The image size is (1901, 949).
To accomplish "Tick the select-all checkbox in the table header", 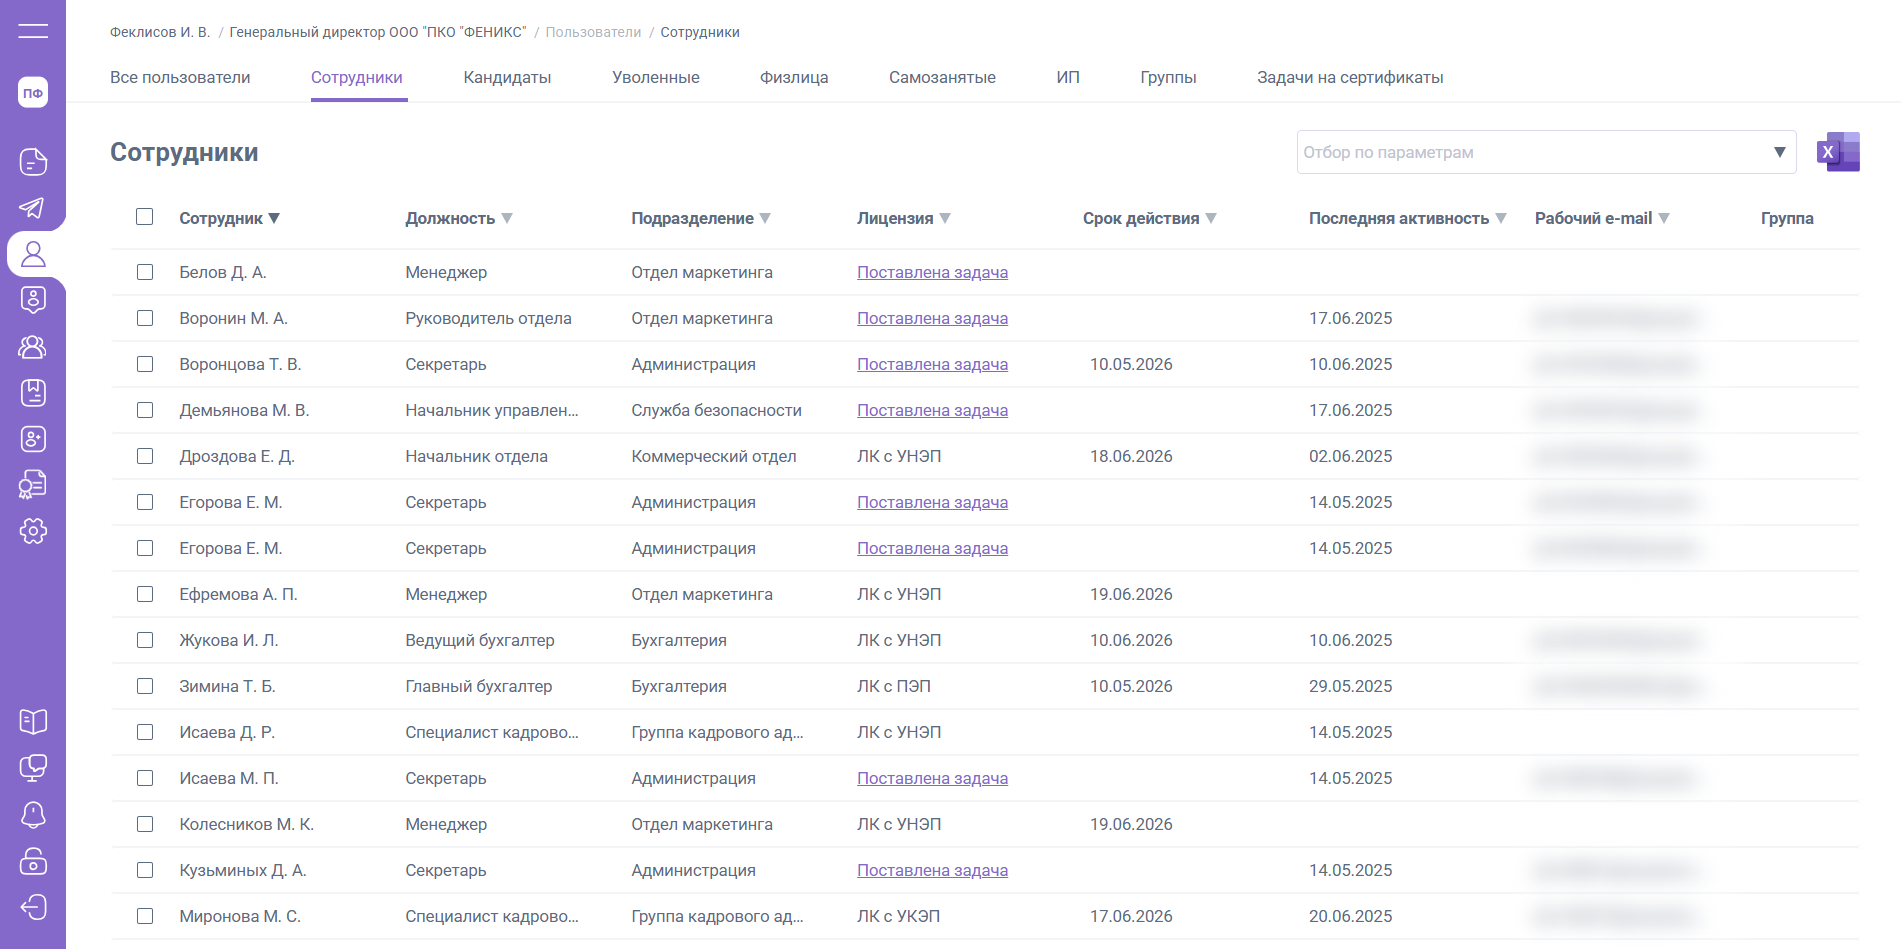I will click(x=145, y=217).
